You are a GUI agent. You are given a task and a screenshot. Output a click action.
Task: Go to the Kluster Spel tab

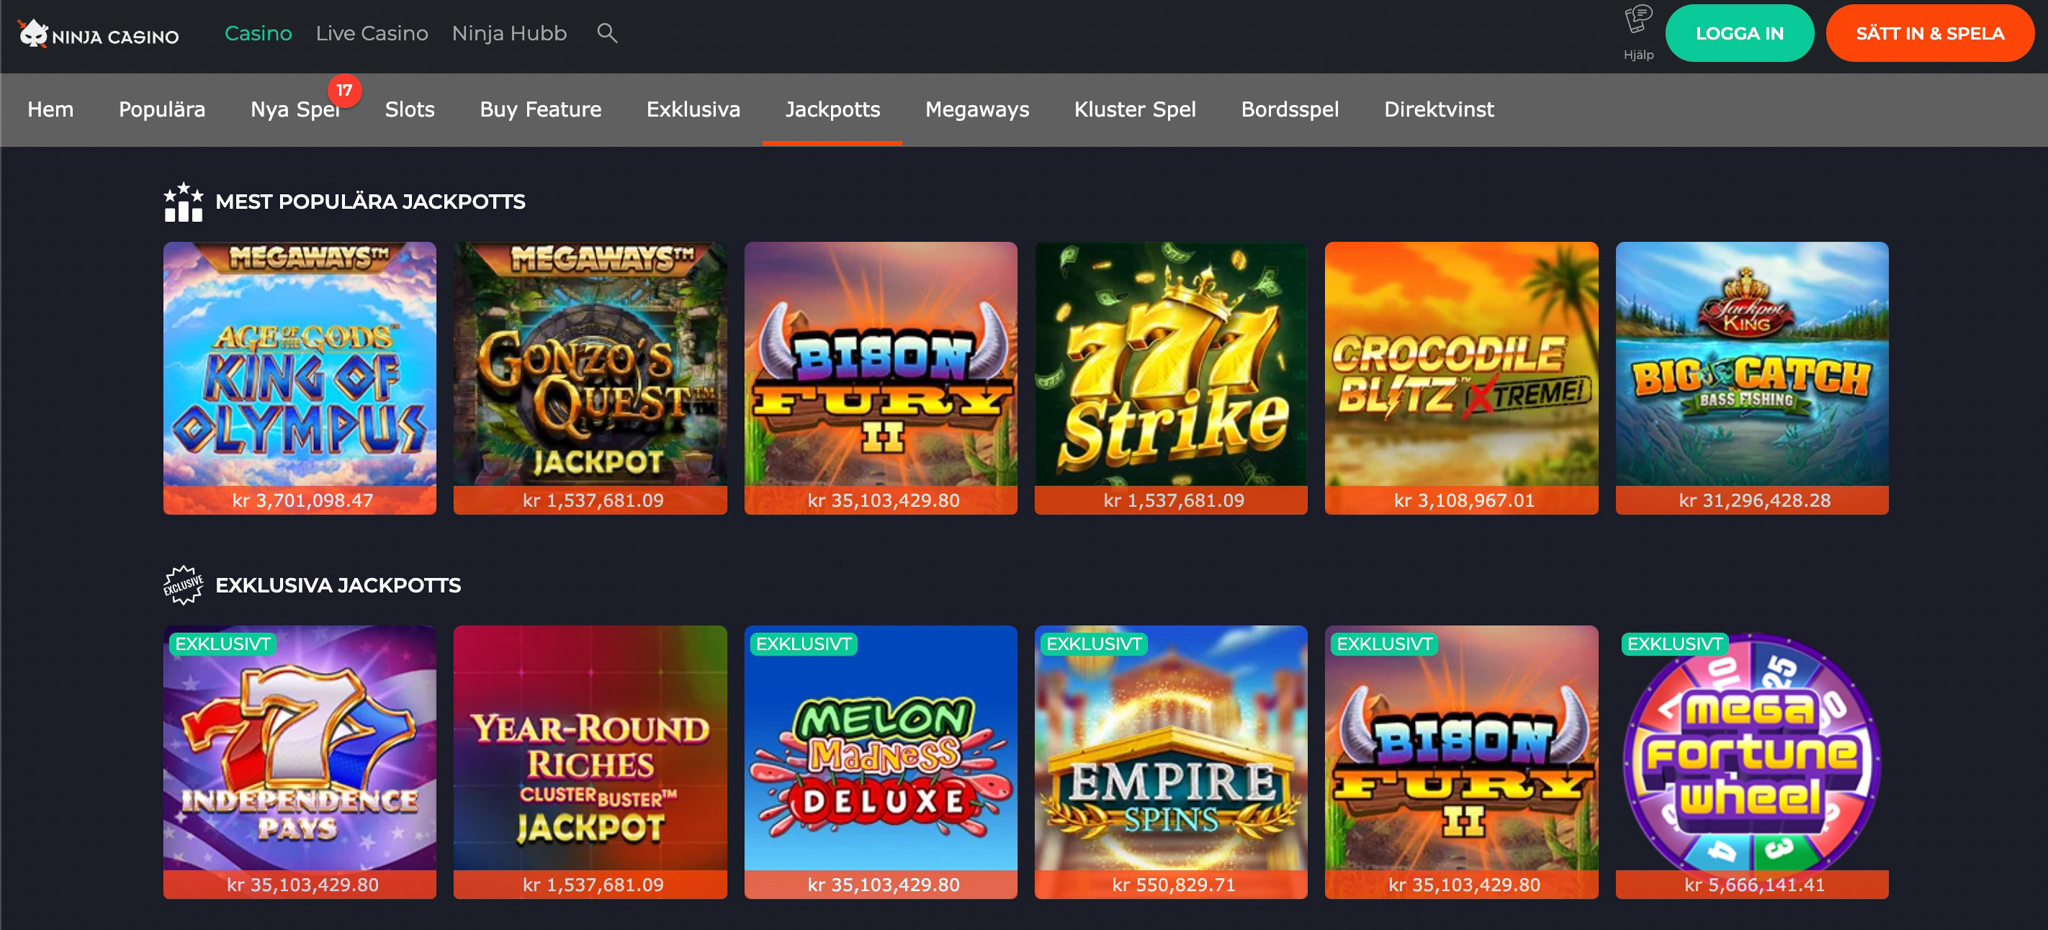[1135, 109]
